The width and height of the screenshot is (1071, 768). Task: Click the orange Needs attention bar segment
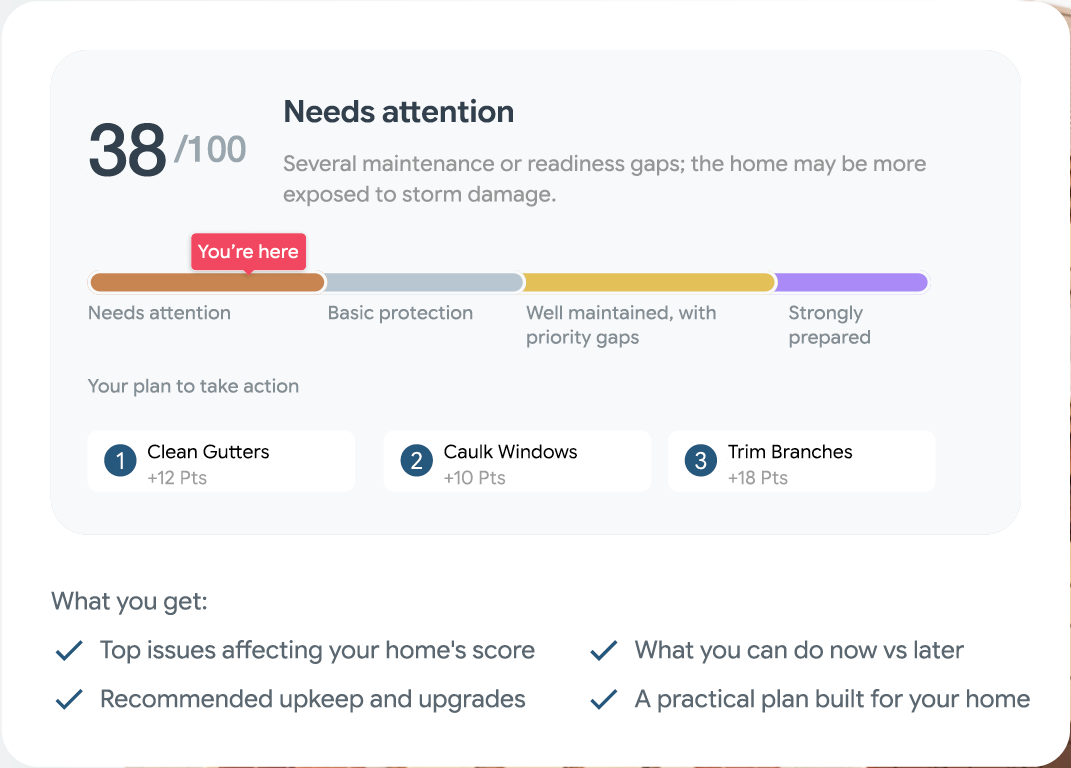208,282
